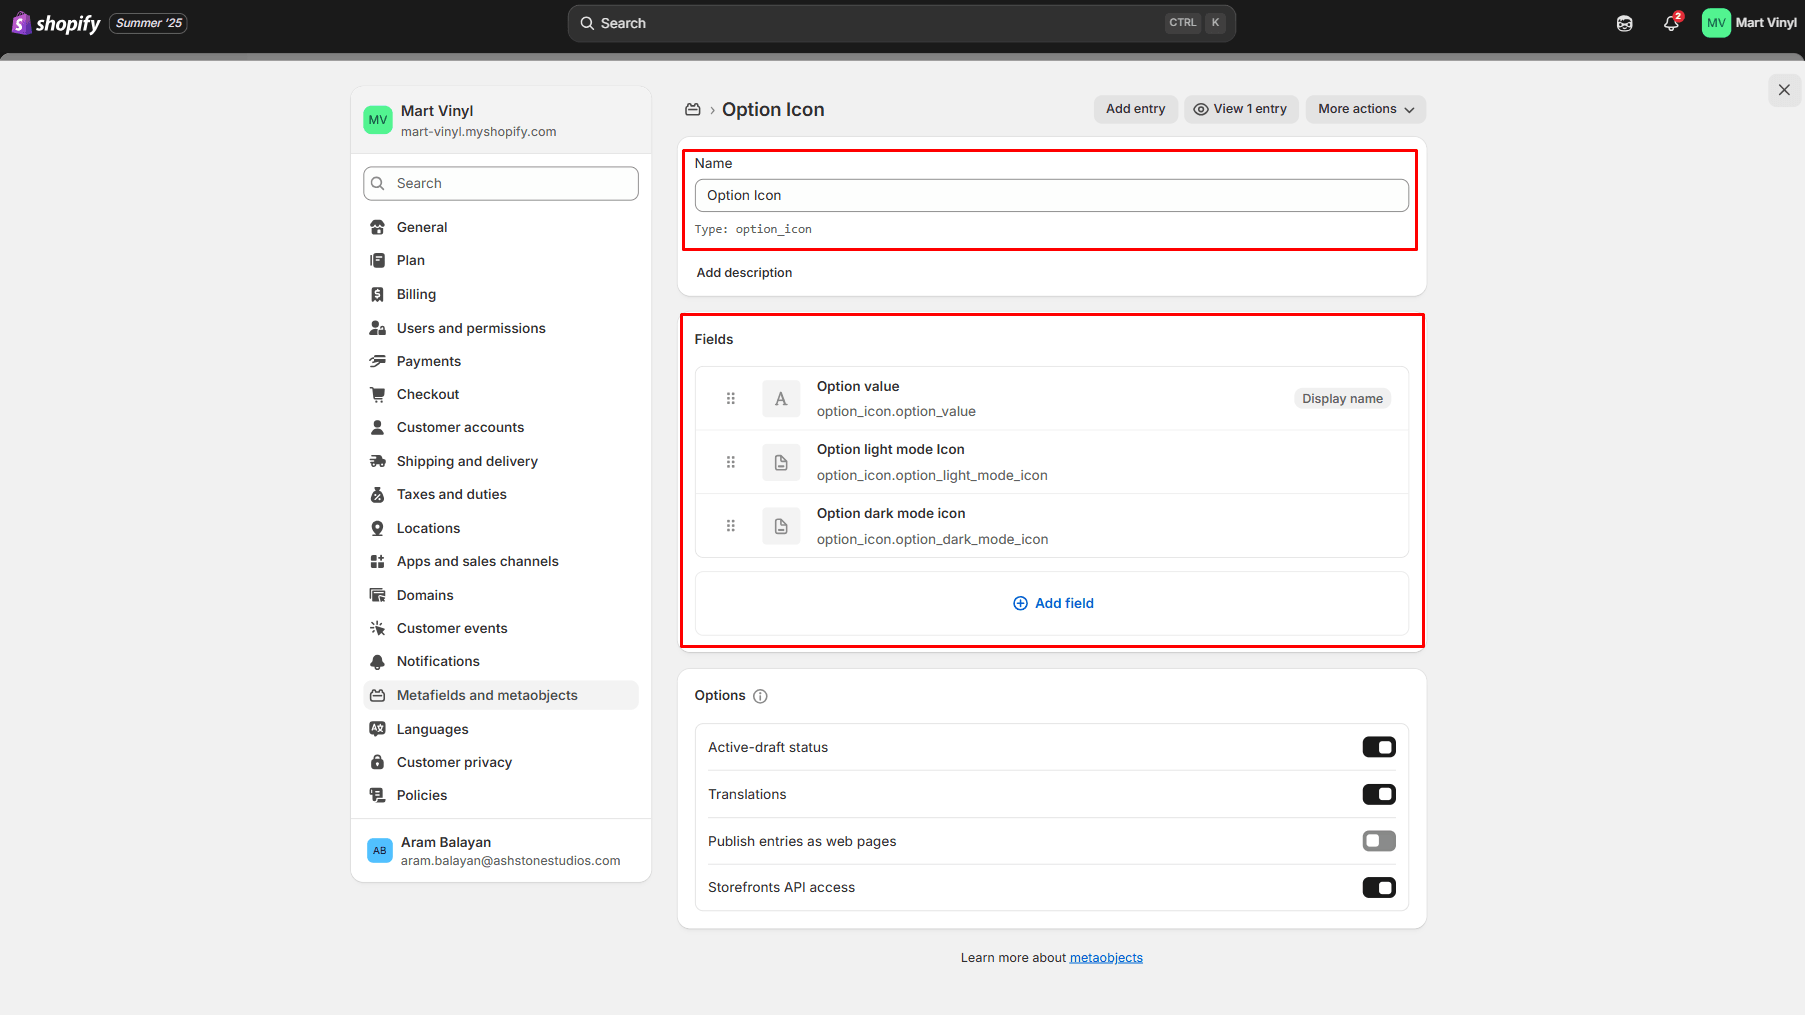The image size is (1805, 1015).
Task: Open the Sidekick assistant icon in top bar
Action: (x=1624, y=23)
